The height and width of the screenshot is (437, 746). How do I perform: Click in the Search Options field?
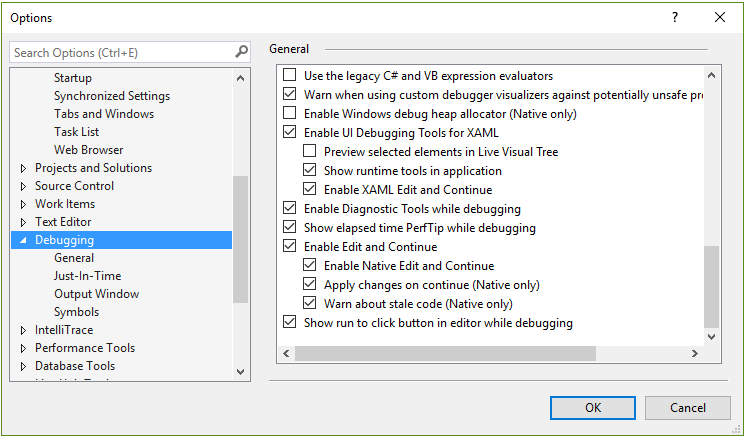click(120, 52)
